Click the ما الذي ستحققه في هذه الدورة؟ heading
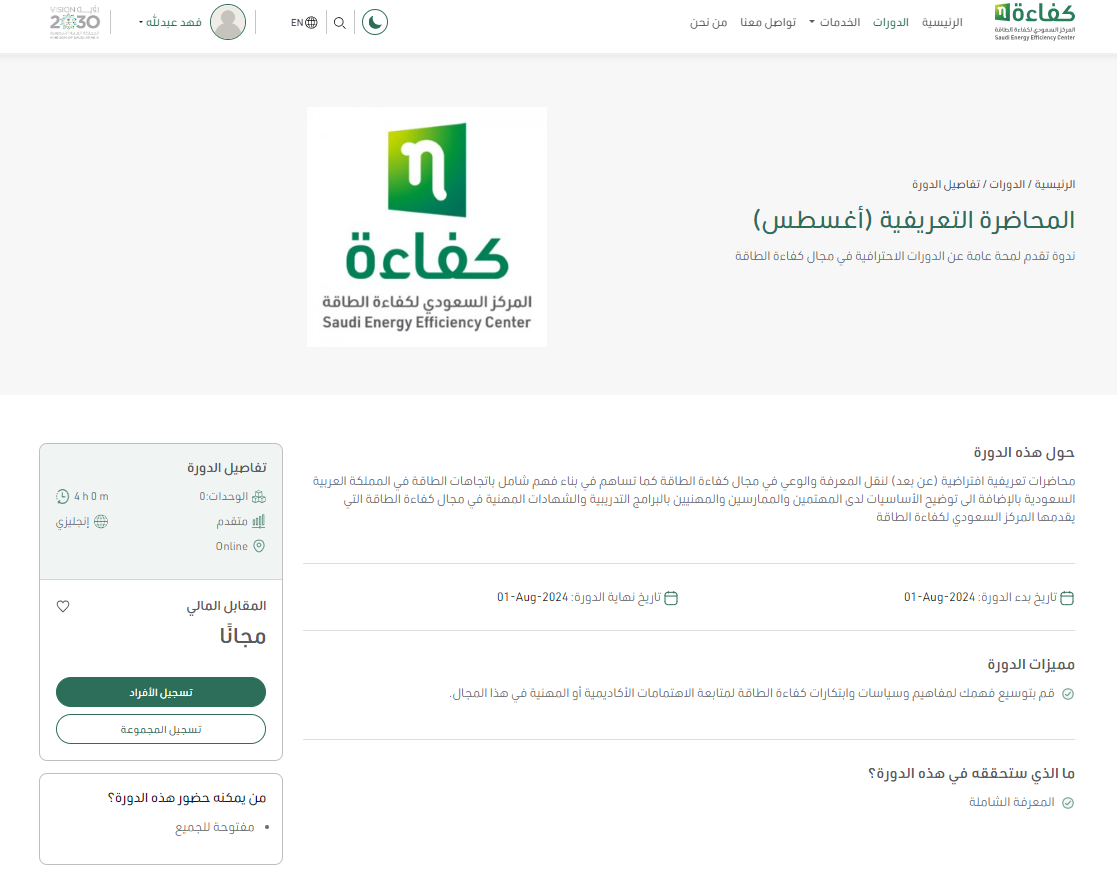 (971, 773)
